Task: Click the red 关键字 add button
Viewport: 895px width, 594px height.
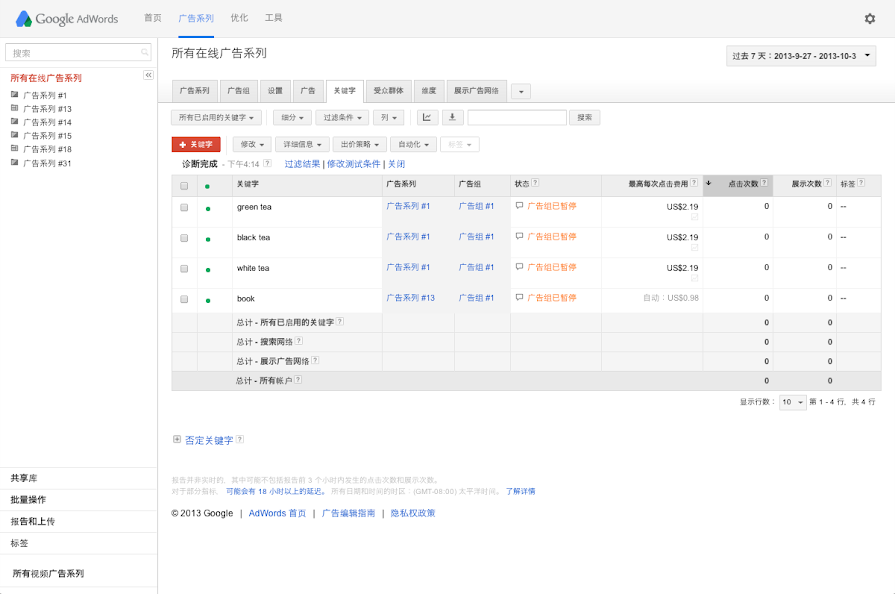Action: click(196, 144)
